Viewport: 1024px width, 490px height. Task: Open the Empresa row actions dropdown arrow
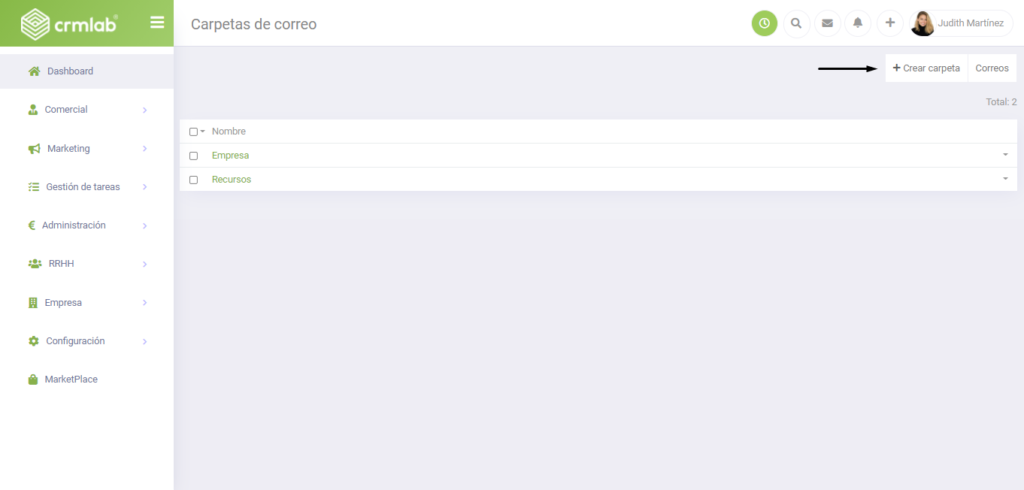pyautogui.click(x=1005, y=155)
